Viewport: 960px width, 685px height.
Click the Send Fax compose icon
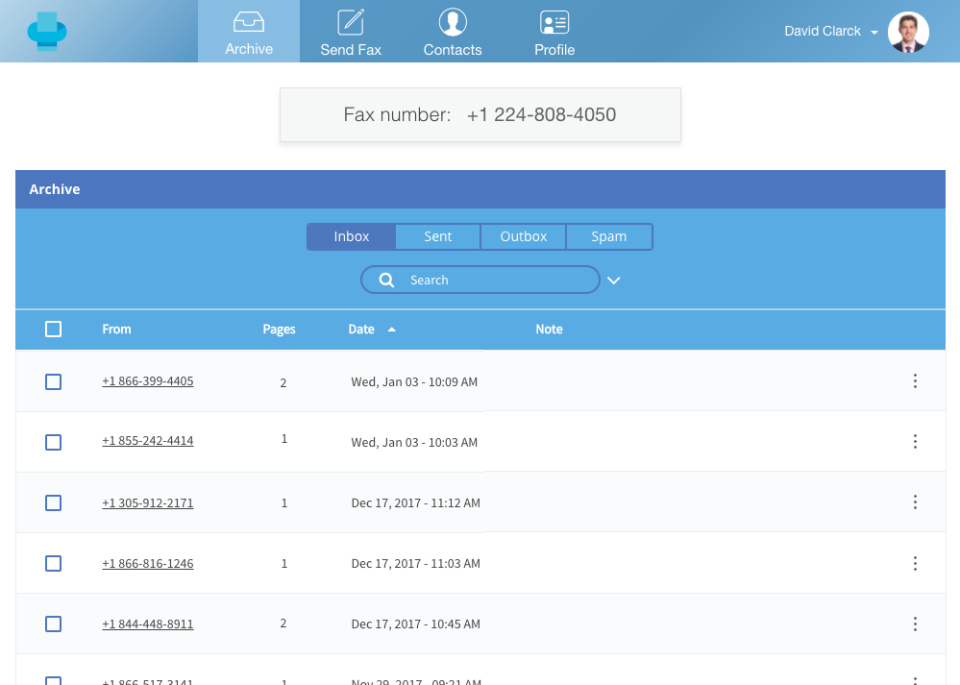click(x=350, y=22)
